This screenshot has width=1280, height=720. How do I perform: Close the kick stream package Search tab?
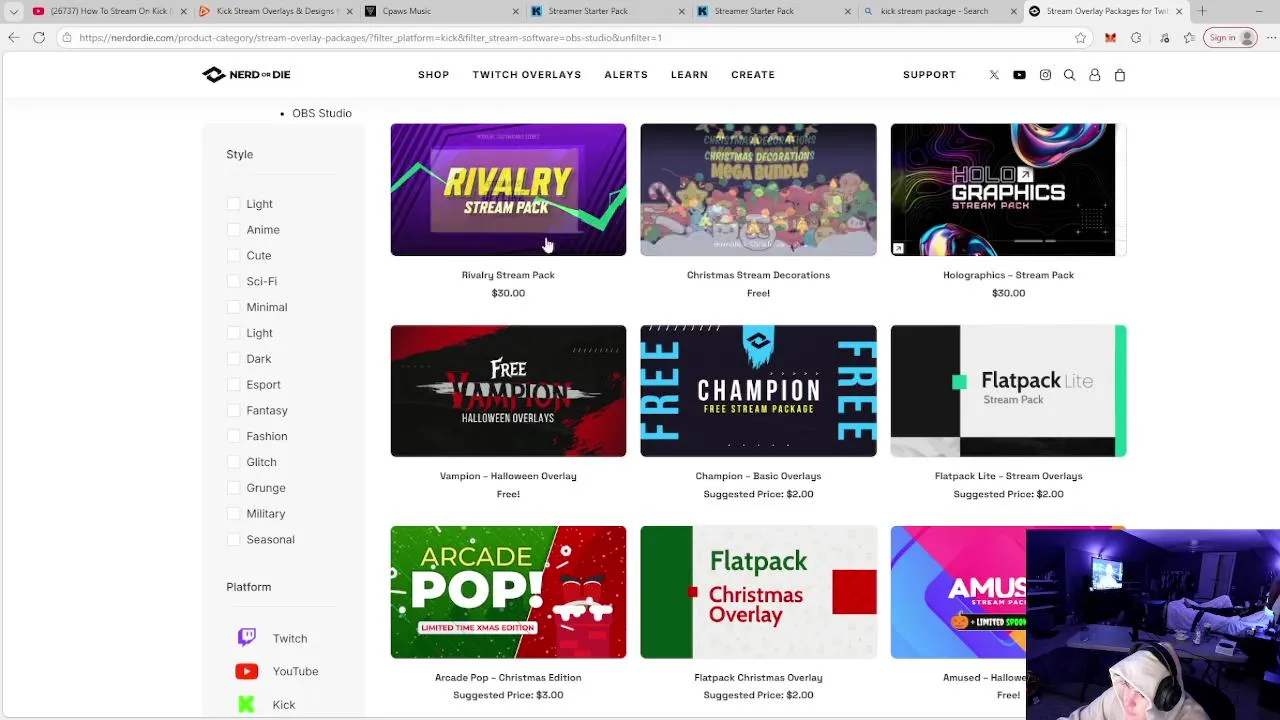(x=1014, y=11)
